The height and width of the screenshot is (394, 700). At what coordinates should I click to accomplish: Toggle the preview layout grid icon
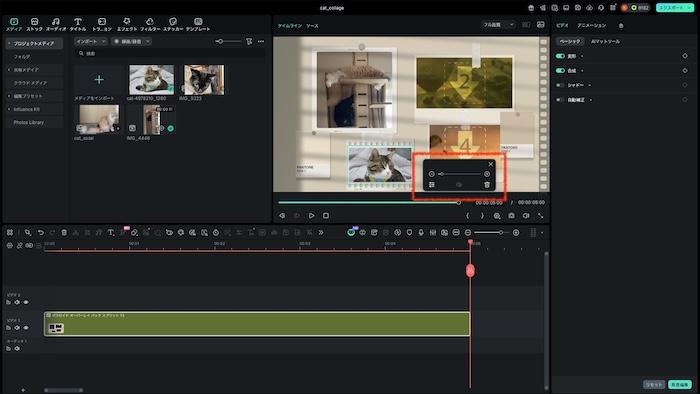526,25
